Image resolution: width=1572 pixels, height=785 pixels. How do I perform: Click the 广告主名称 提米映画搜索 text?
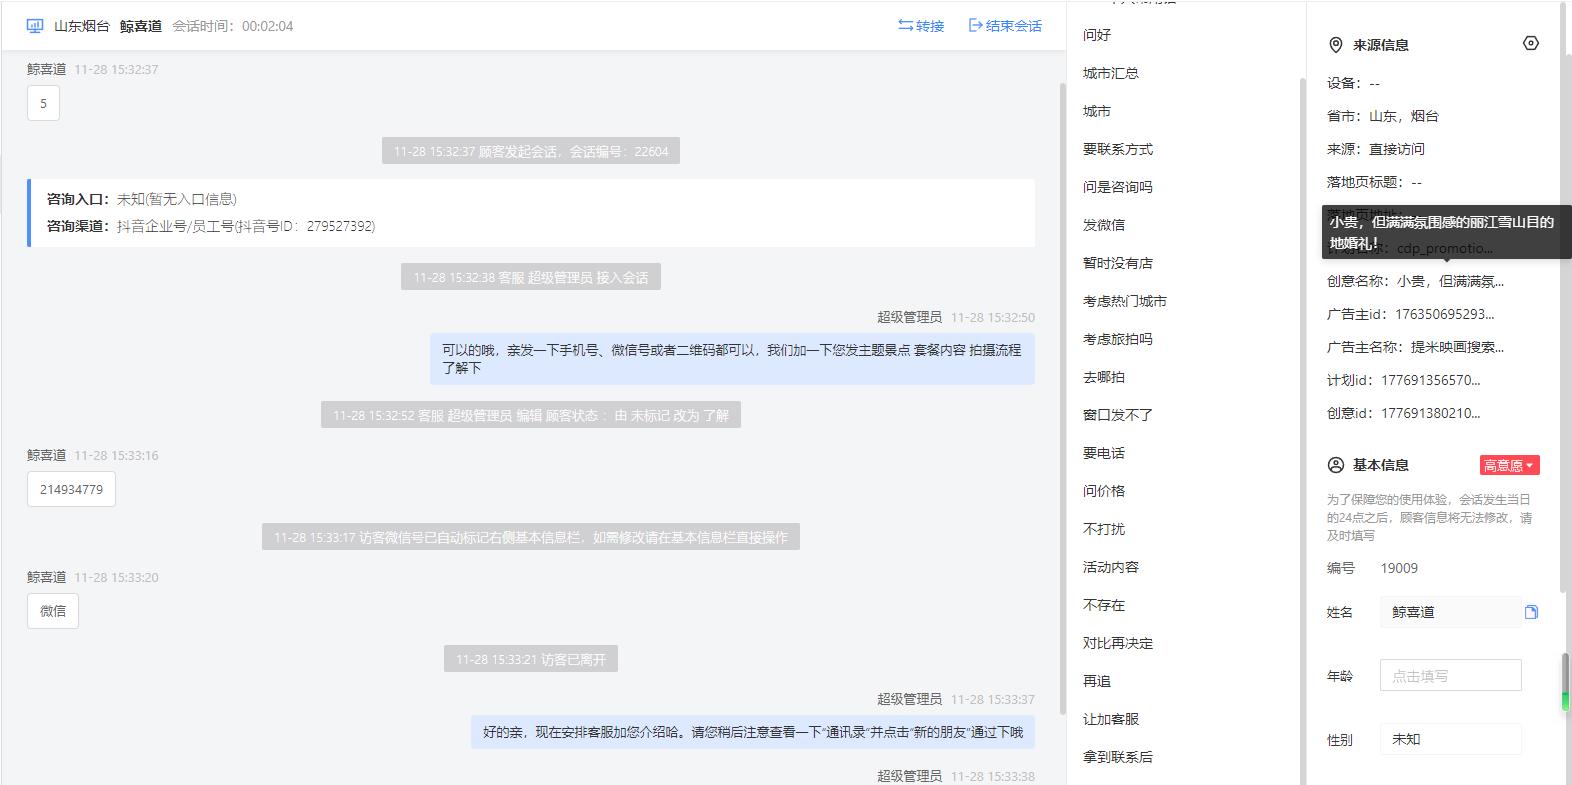[1457, 347]
